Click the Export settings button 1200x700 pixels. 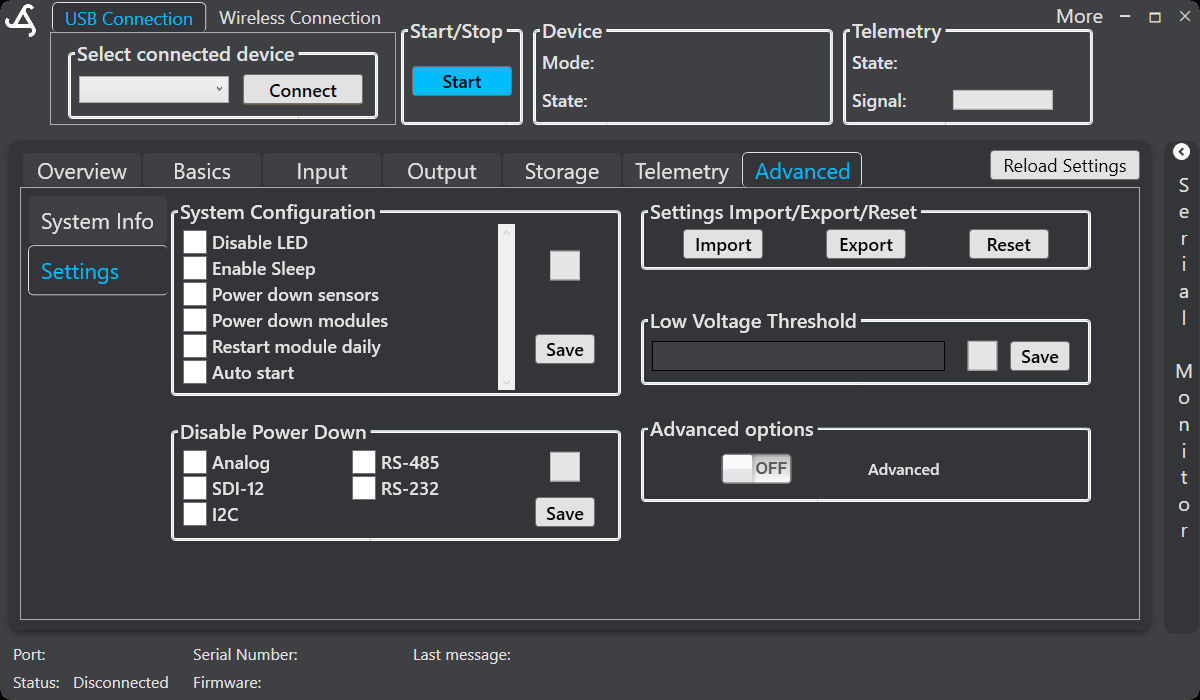[x=866, y=245]
